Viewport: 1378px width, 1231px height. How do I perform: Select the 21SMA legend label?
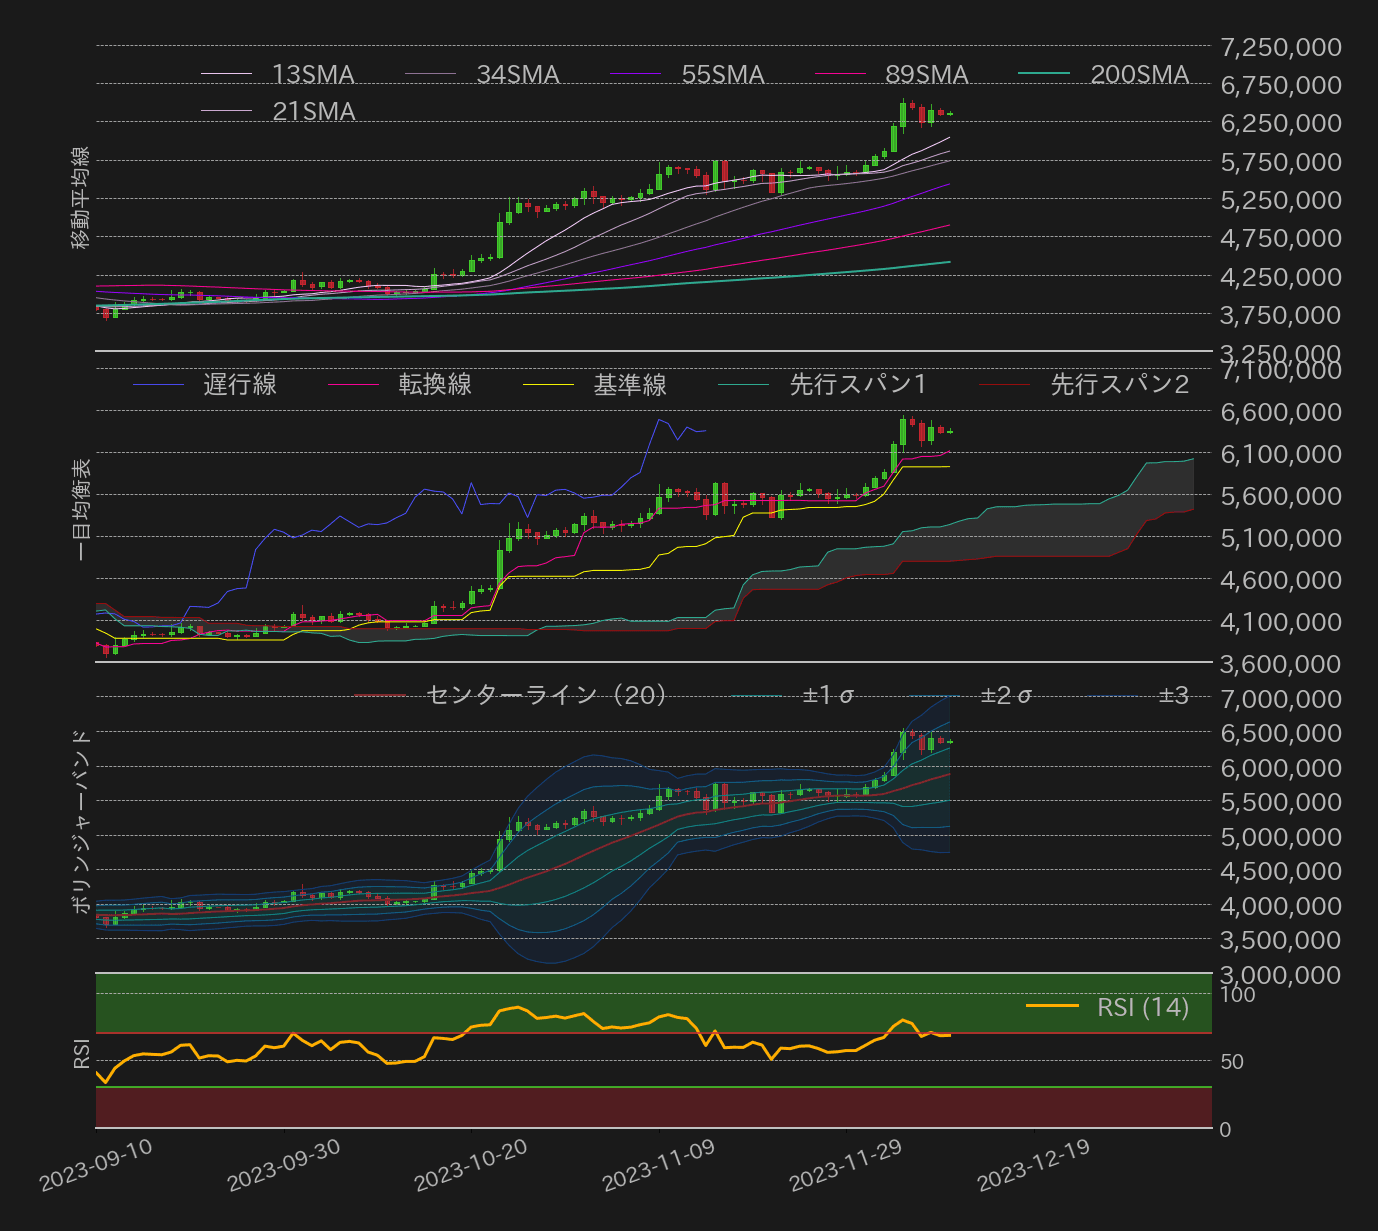(313, 112)
